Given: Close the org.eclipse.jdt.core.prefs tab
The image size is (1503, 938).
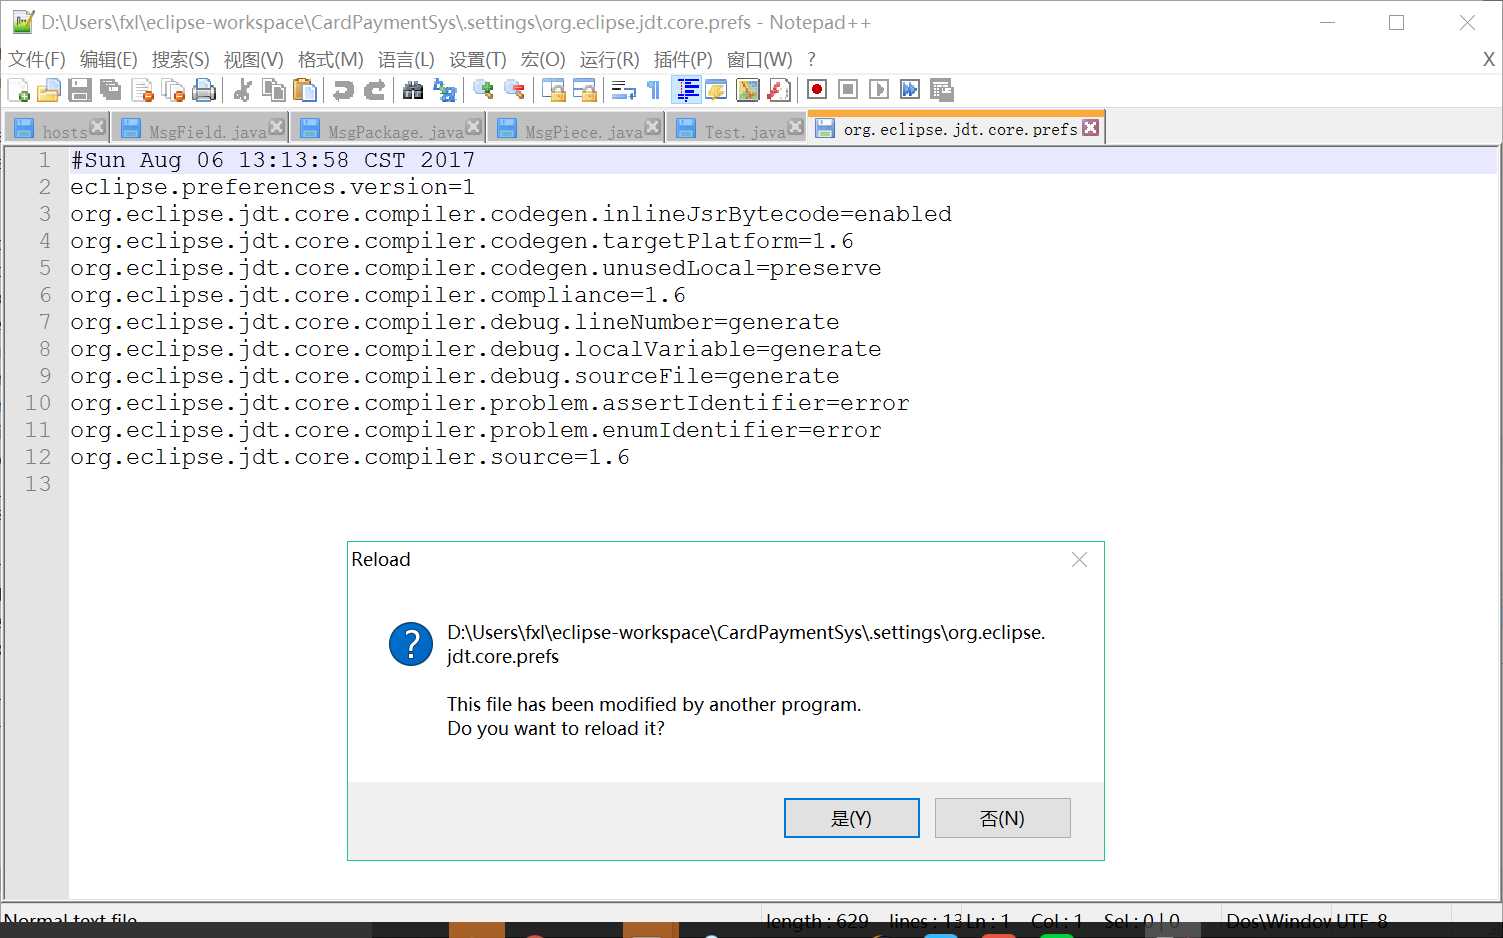Looking at the screenshot, I should (1091, 127).
